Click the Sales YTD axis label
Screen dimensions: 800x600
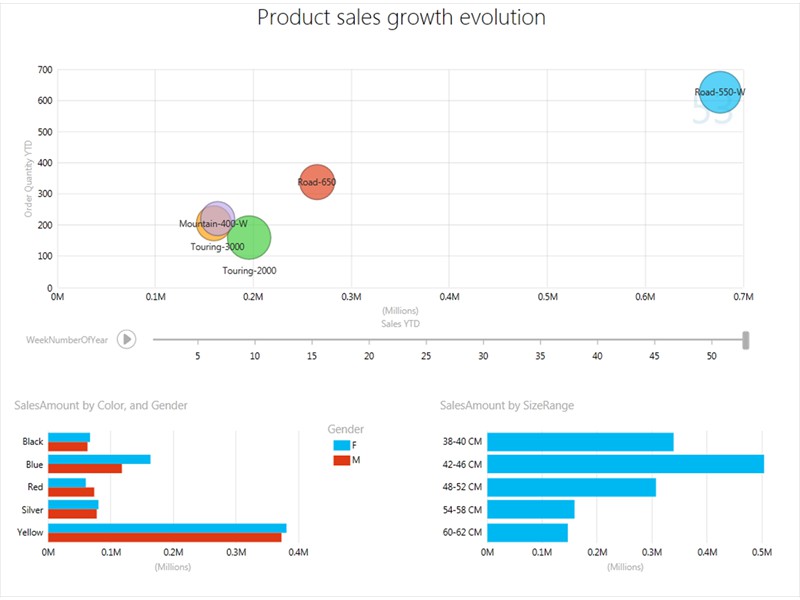[x=401, y=324]
